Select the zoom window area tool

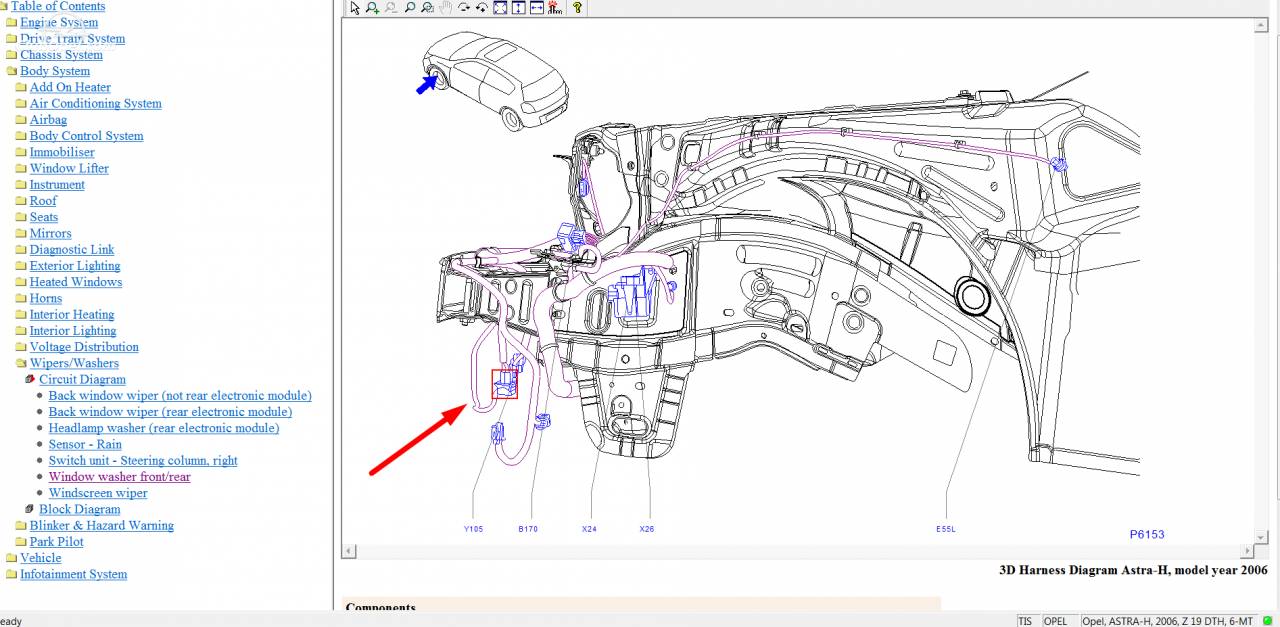(x=428, y=7)
